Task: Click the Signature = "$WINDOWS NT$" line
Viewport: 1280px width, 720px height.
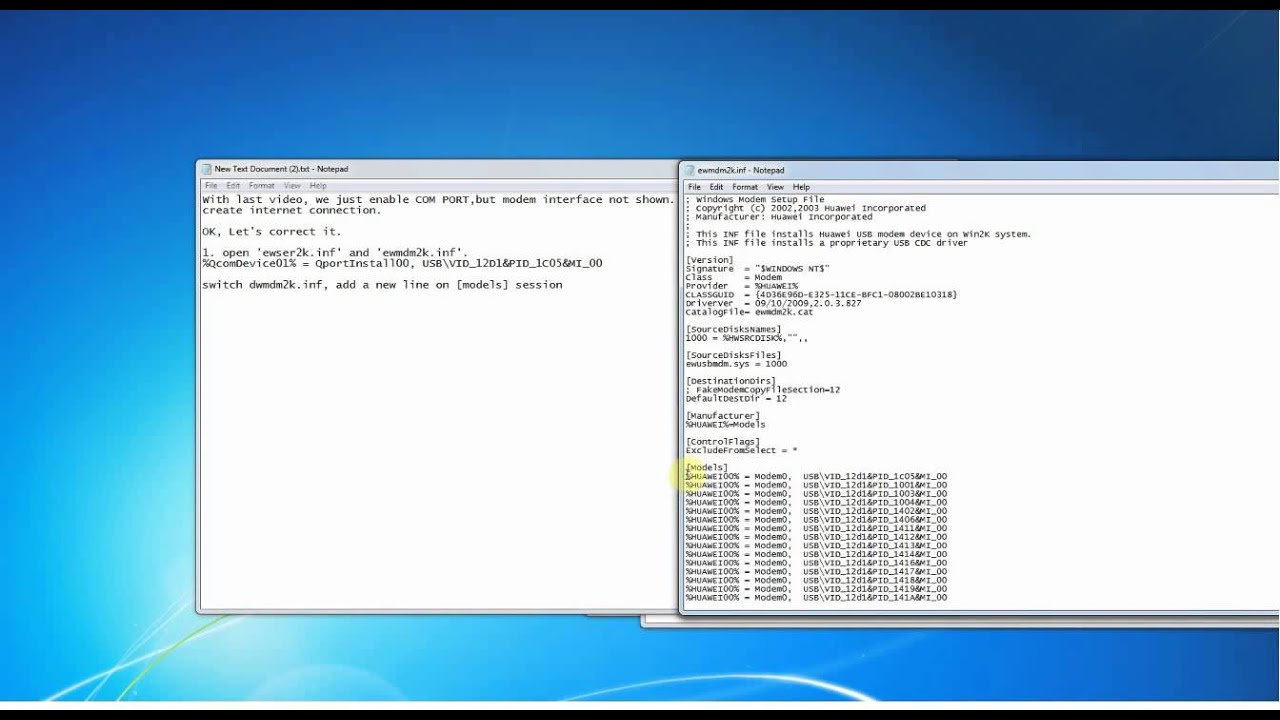Action: [x=757, y=269]
